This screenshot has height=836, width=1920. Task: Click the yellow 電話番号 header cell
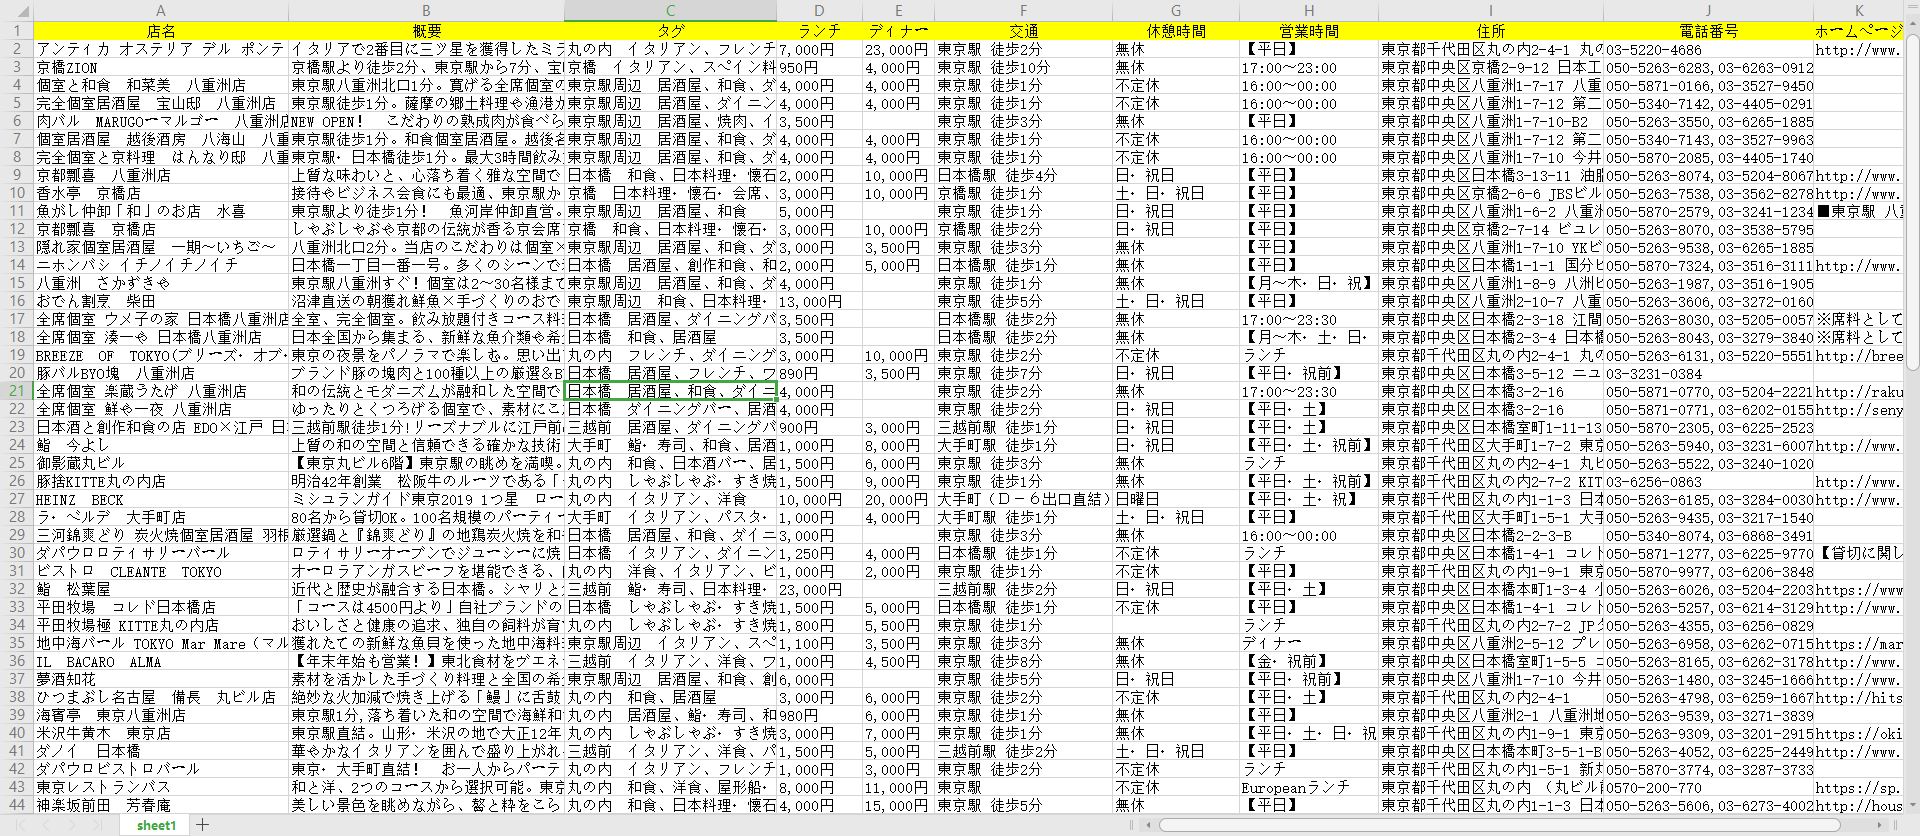click(x=1708, y=31)
